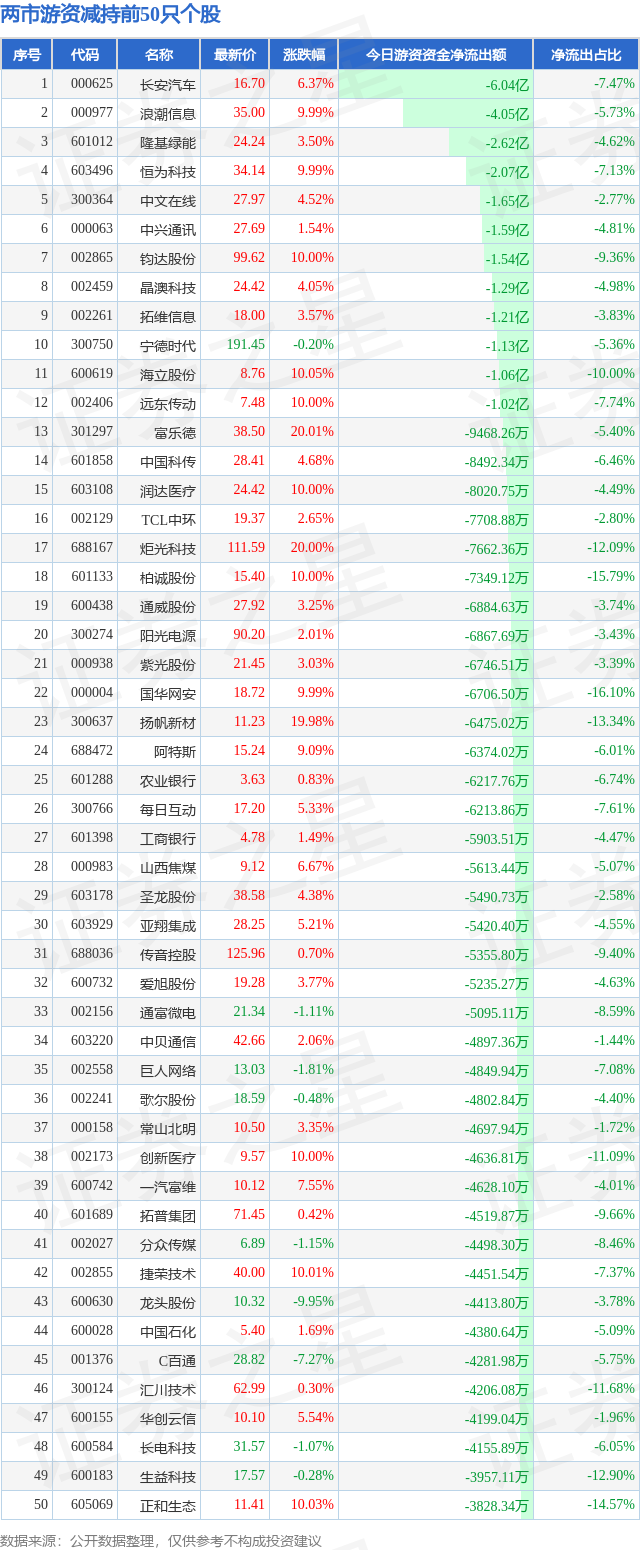Click -12.90% ratio for 生益科技

612,1476
